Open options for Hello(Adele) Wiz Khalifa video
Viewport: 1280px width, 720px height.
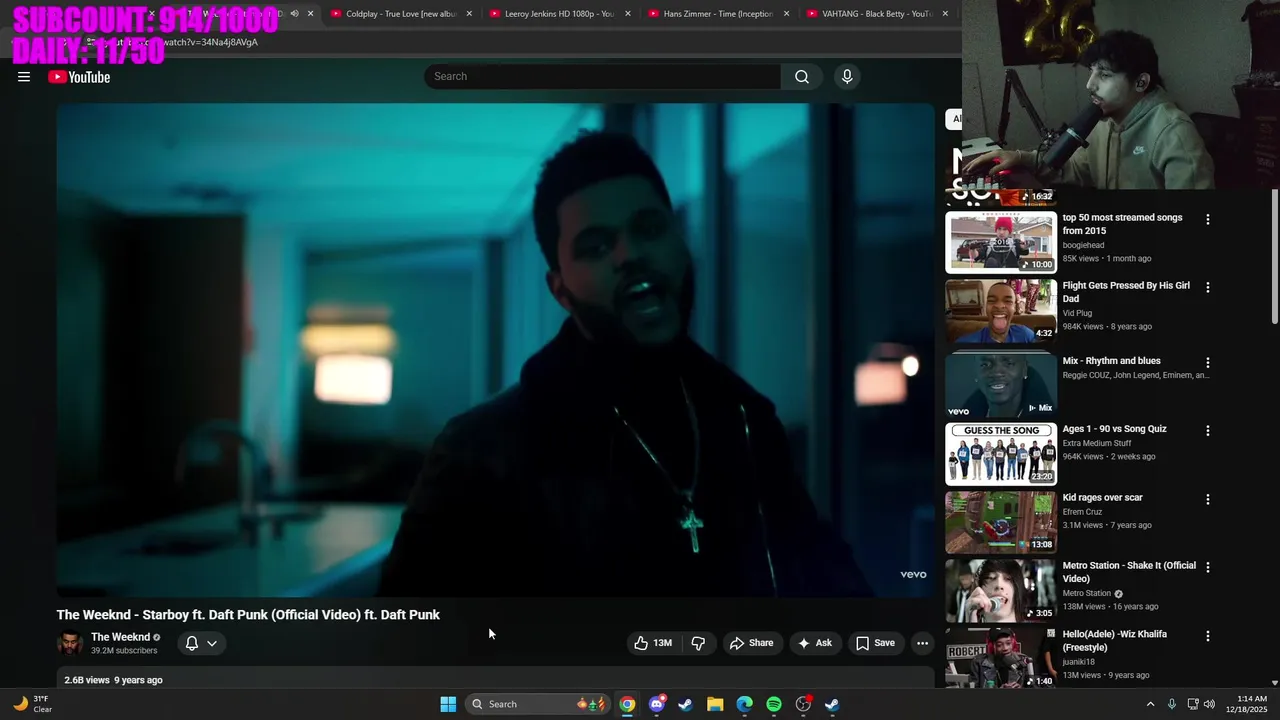(1207, 635)
